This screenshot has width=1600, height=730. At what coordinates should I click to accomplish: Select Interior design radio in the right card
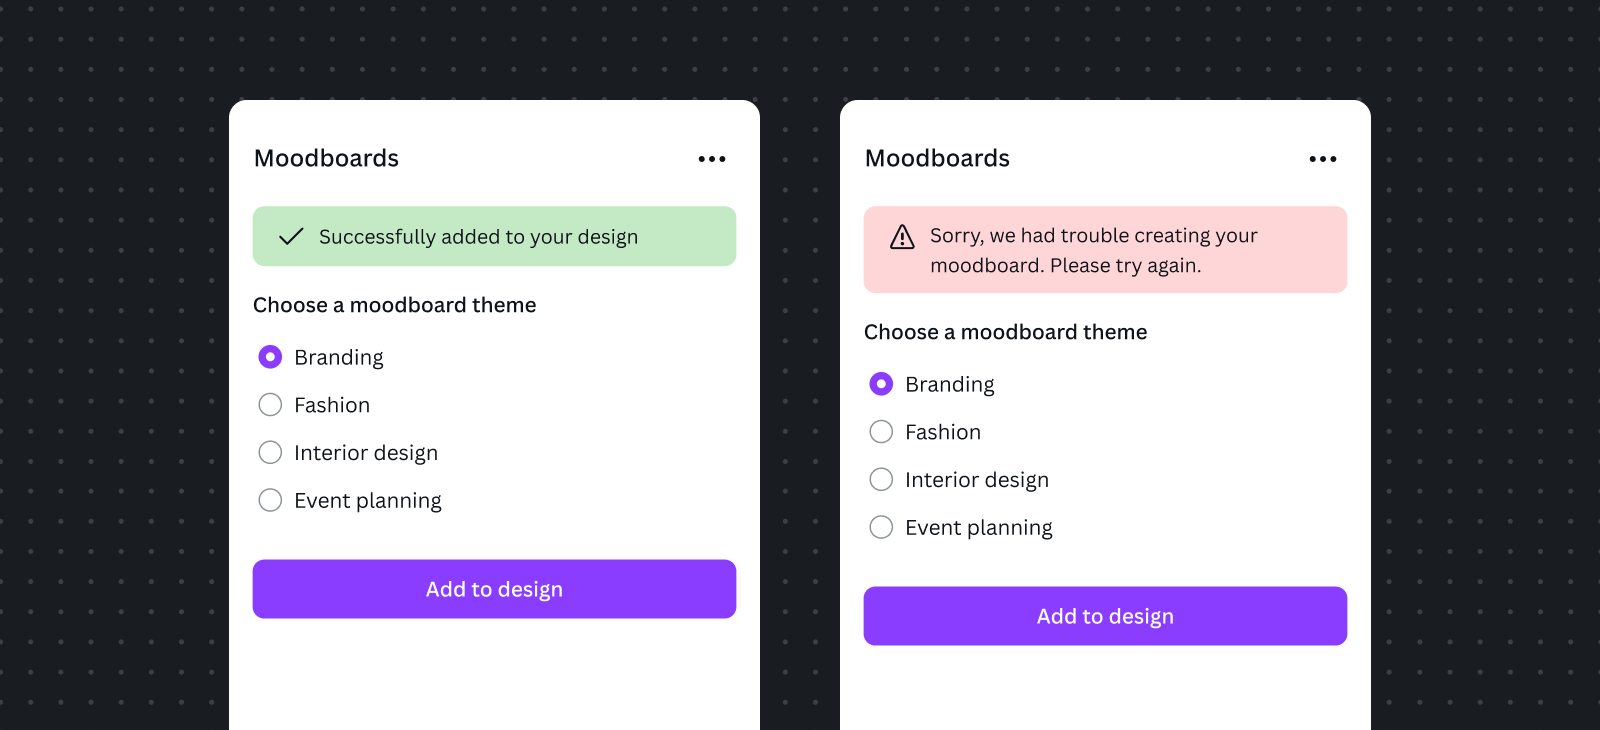pos(881,480)
